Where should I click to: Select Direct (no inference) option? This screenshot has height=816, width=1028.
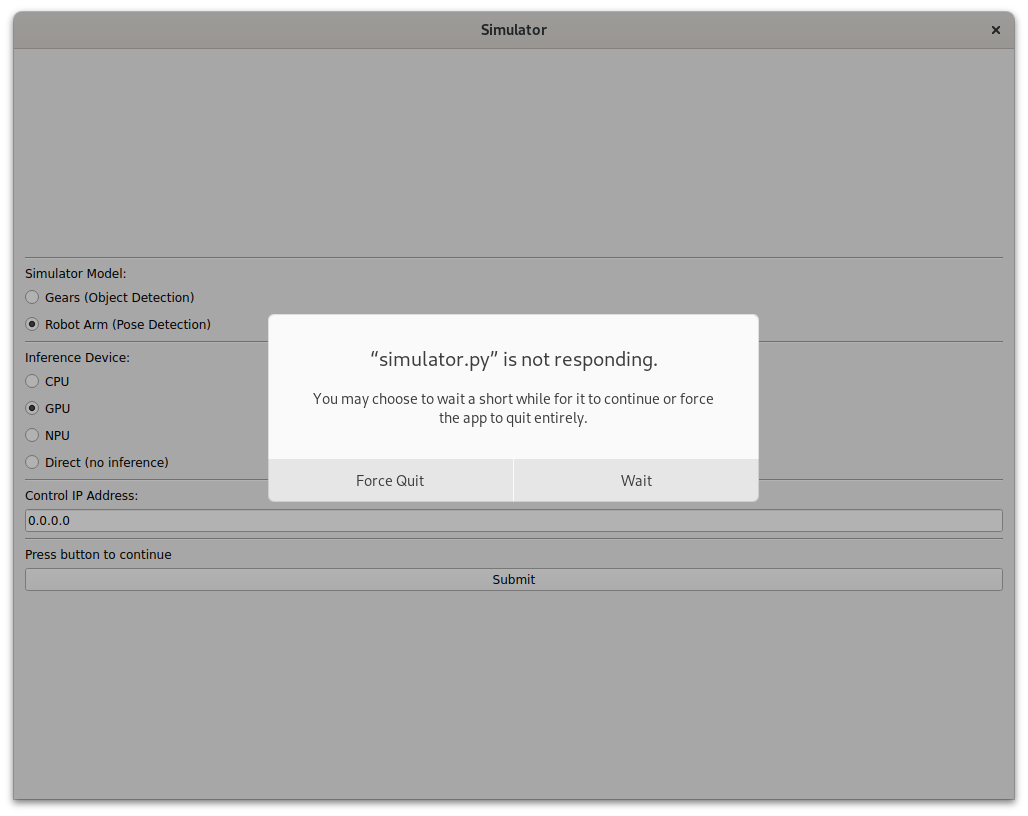(x=33, y=462)
